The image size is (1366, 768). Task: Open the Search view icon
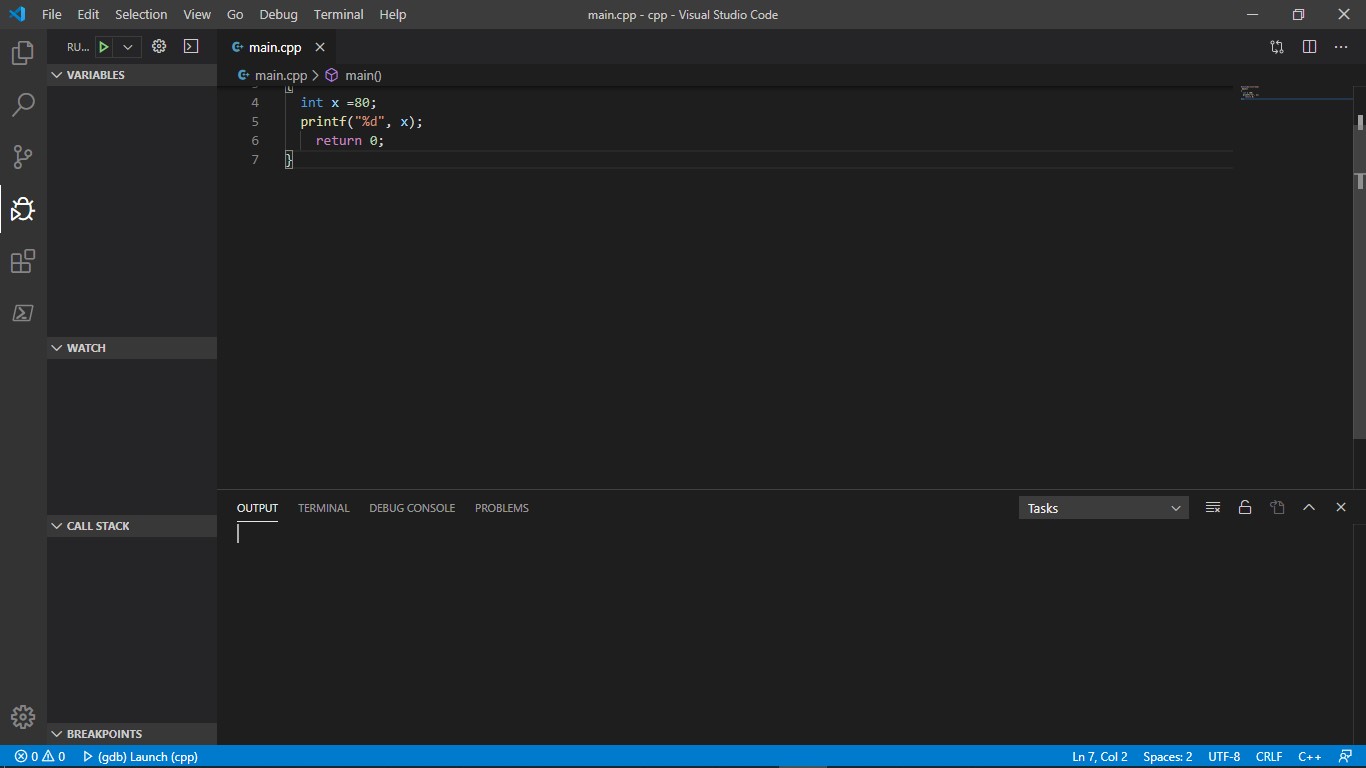(22, 105)
